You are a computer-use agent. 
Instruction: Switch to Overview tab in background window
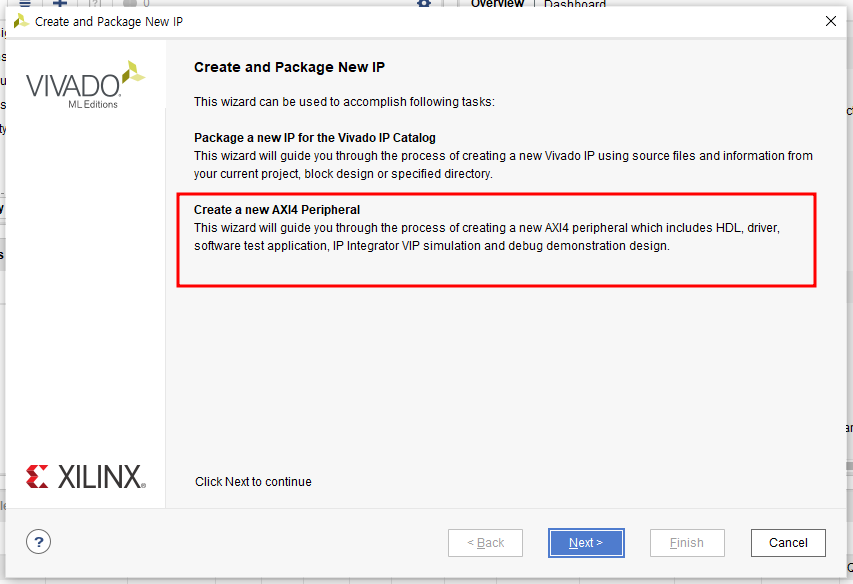coord(497,4)
